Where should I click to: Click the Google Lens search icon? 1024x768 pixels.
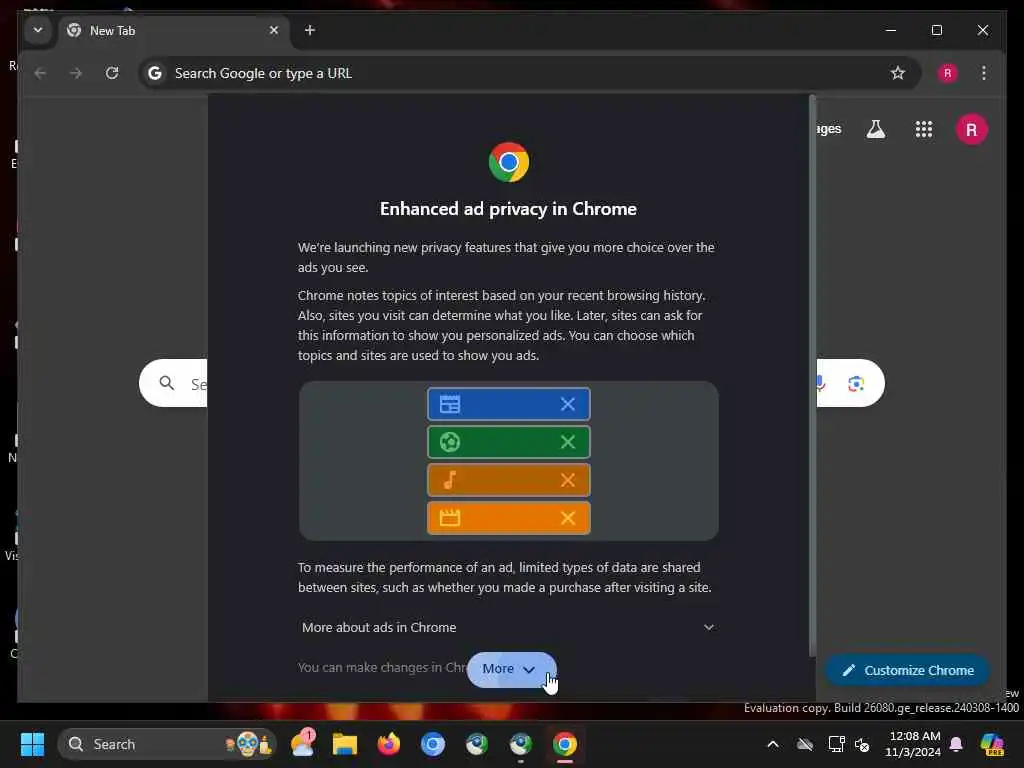point(856,383)
